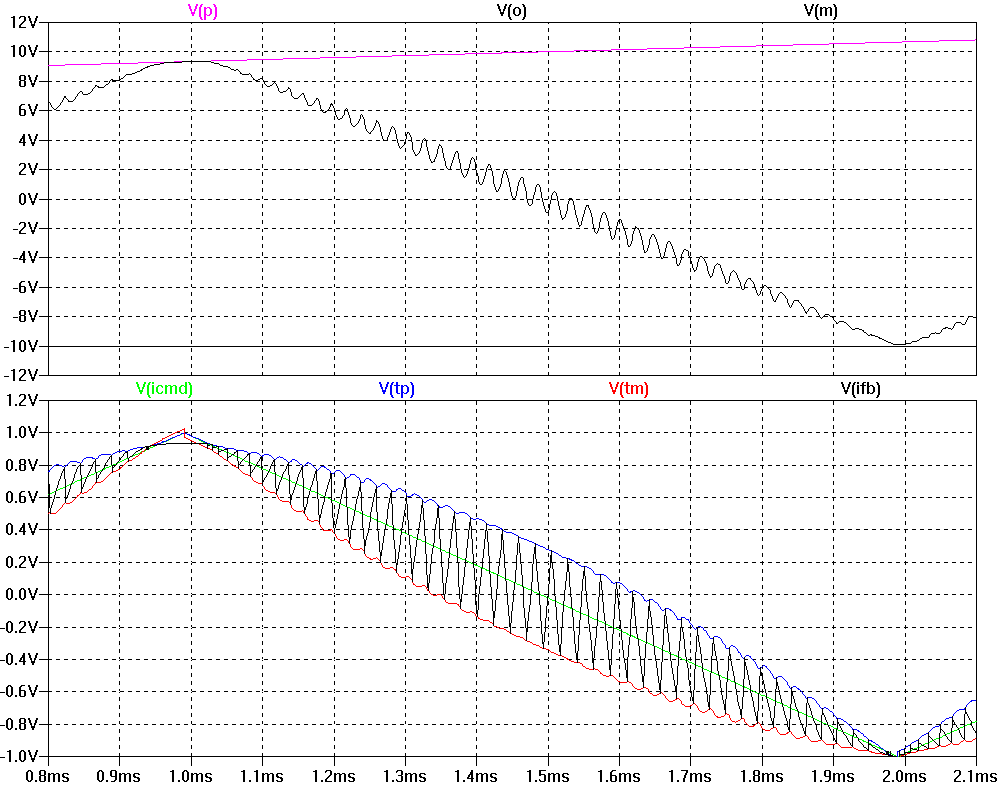The image size is (999, 788).
Task: Click the 10V axis label in upper plot
Action: coord(24,52)
